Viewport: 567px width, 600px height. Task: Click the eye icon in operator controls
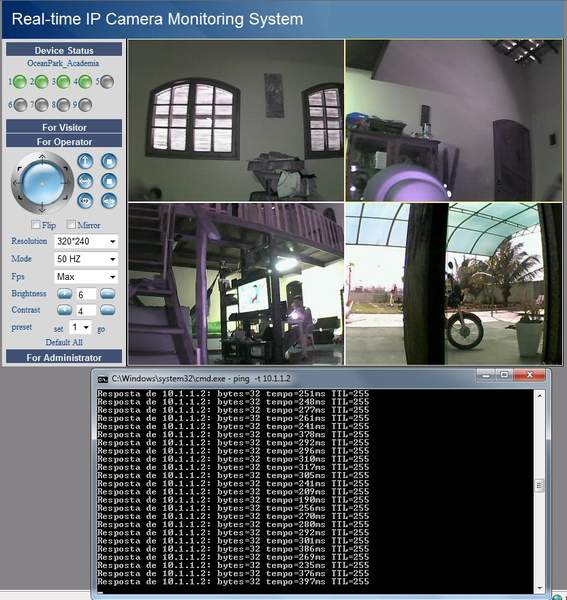point(85,201)
